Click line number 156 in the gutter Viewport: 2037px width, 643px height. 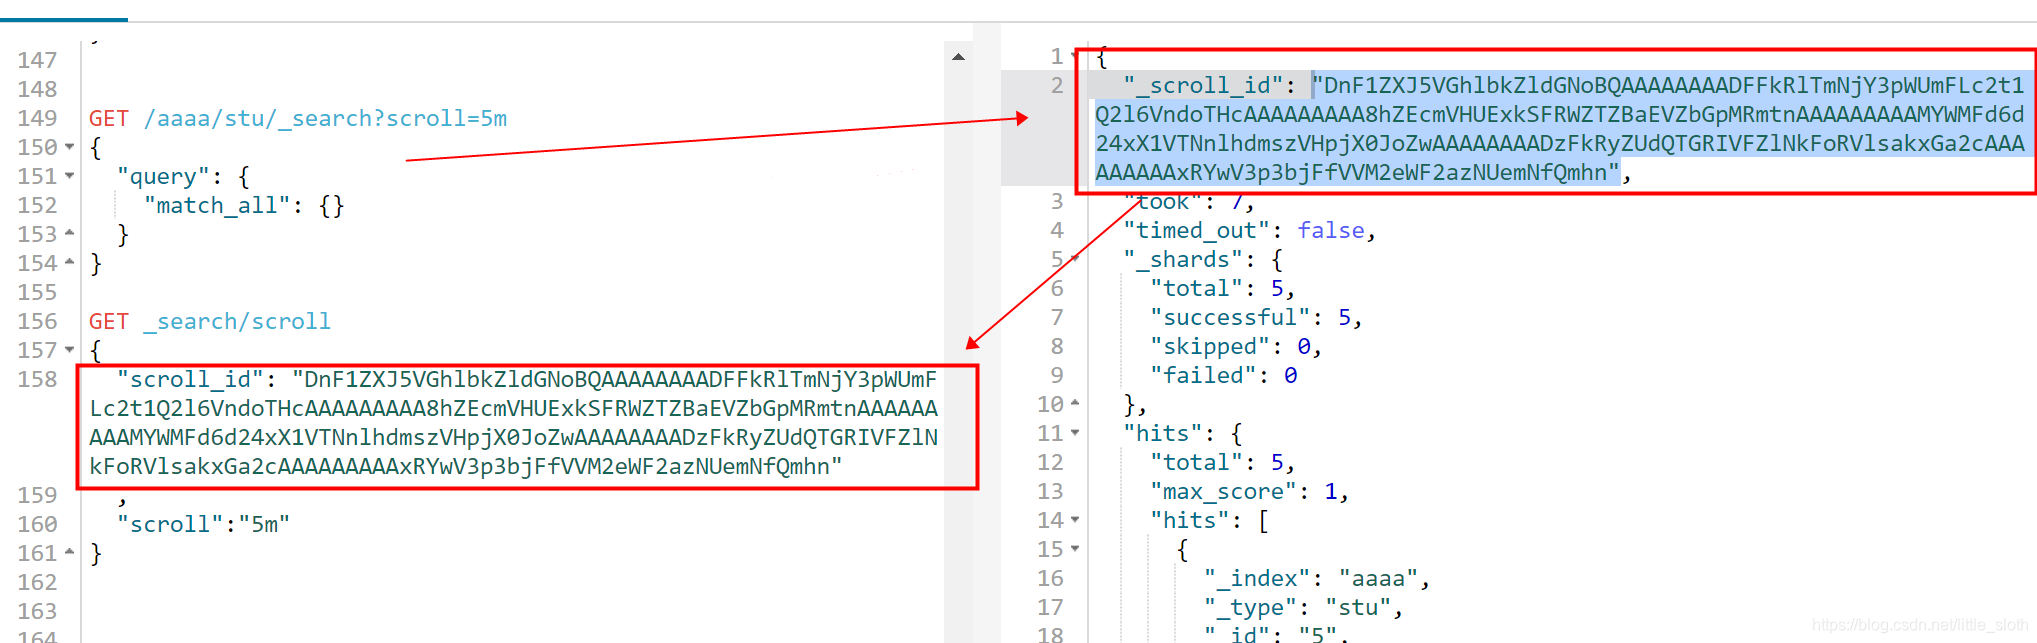pyautogui.click(x=37, y=321)
